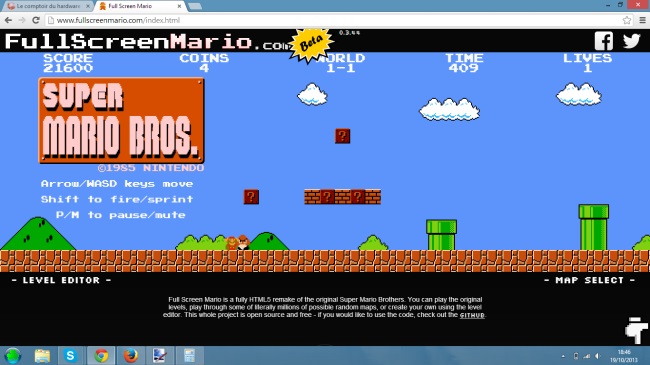Bookmark the page with the star icon
The width and height of the screenshot is (650, 365).
(627, 20)
